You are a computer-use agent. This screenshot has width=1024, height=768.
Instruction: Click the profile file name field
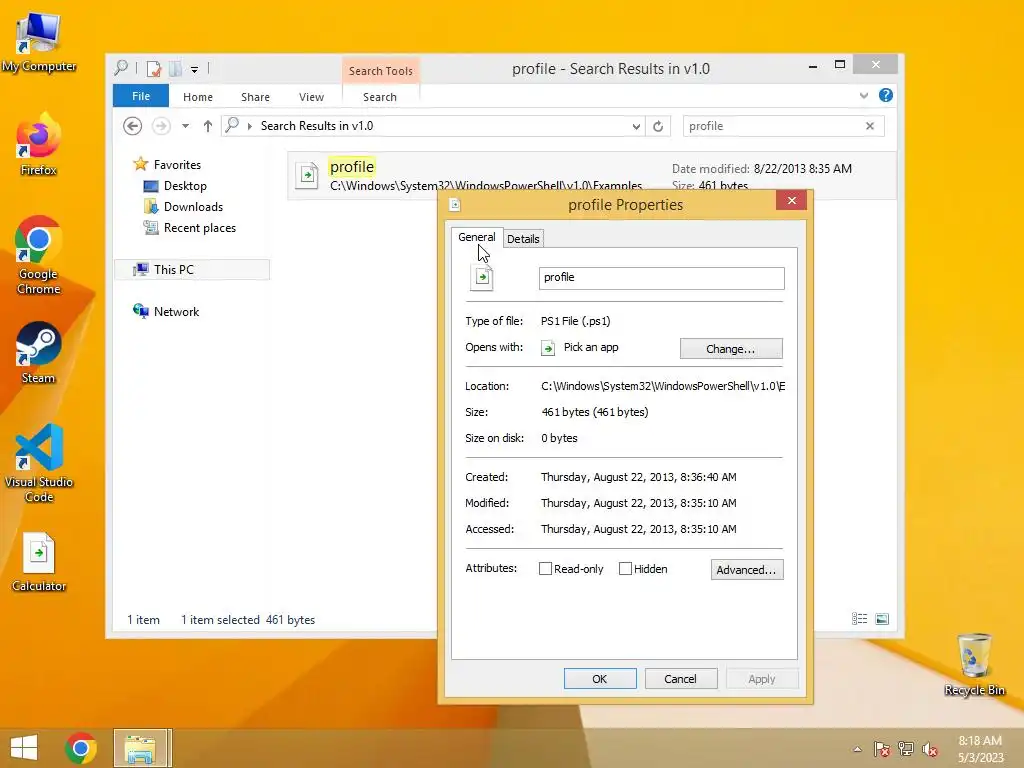coord(662,278)
